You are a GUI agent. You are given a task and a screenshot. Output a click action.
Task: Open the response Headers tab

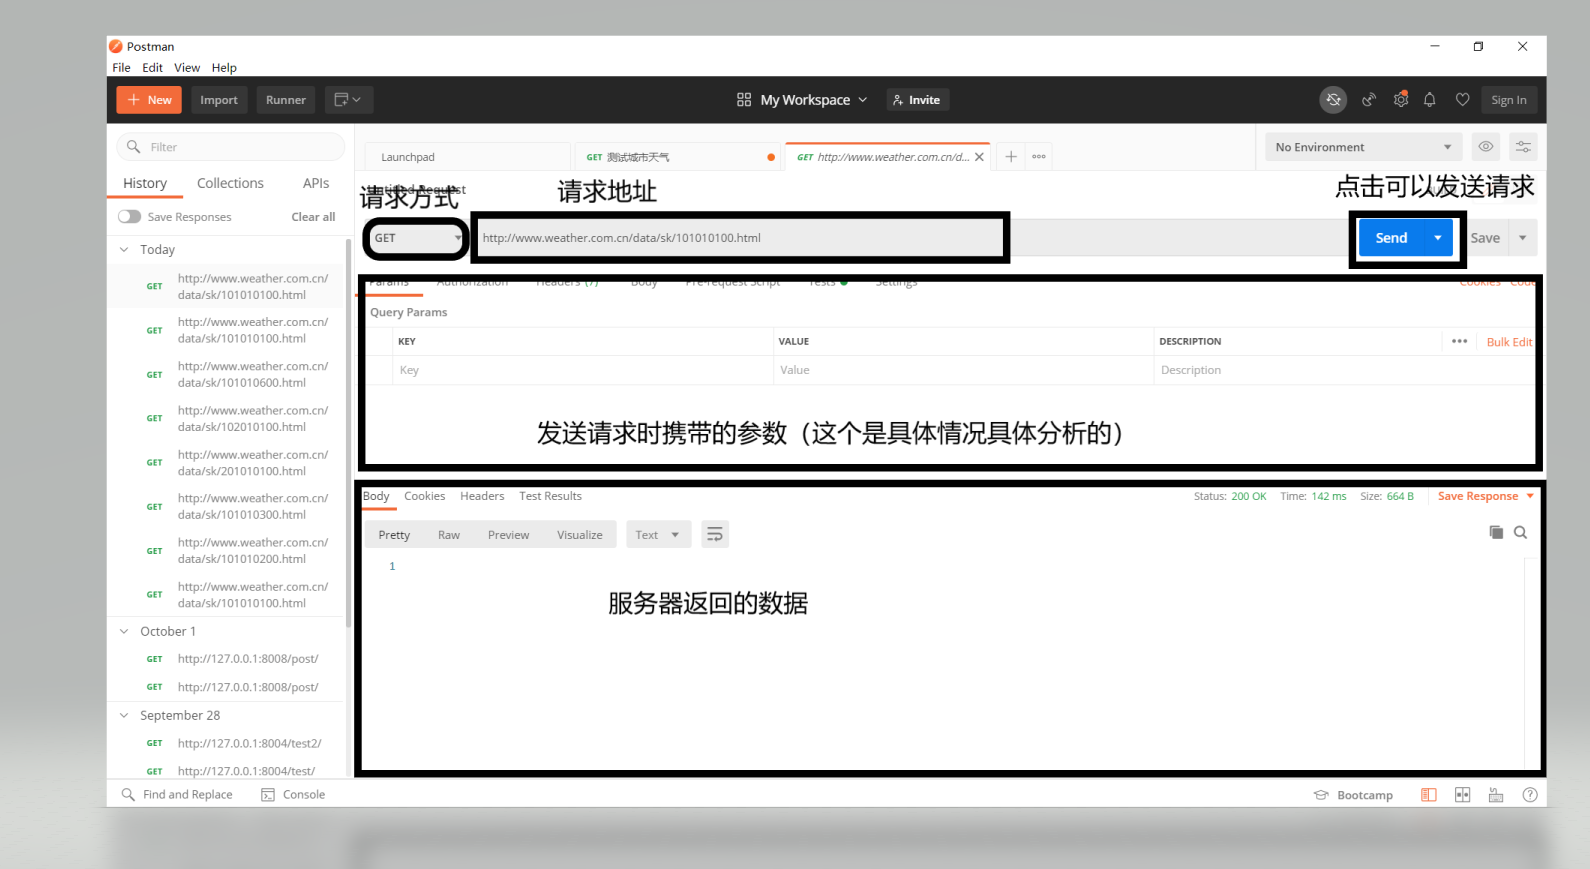(x=482, y=496)
